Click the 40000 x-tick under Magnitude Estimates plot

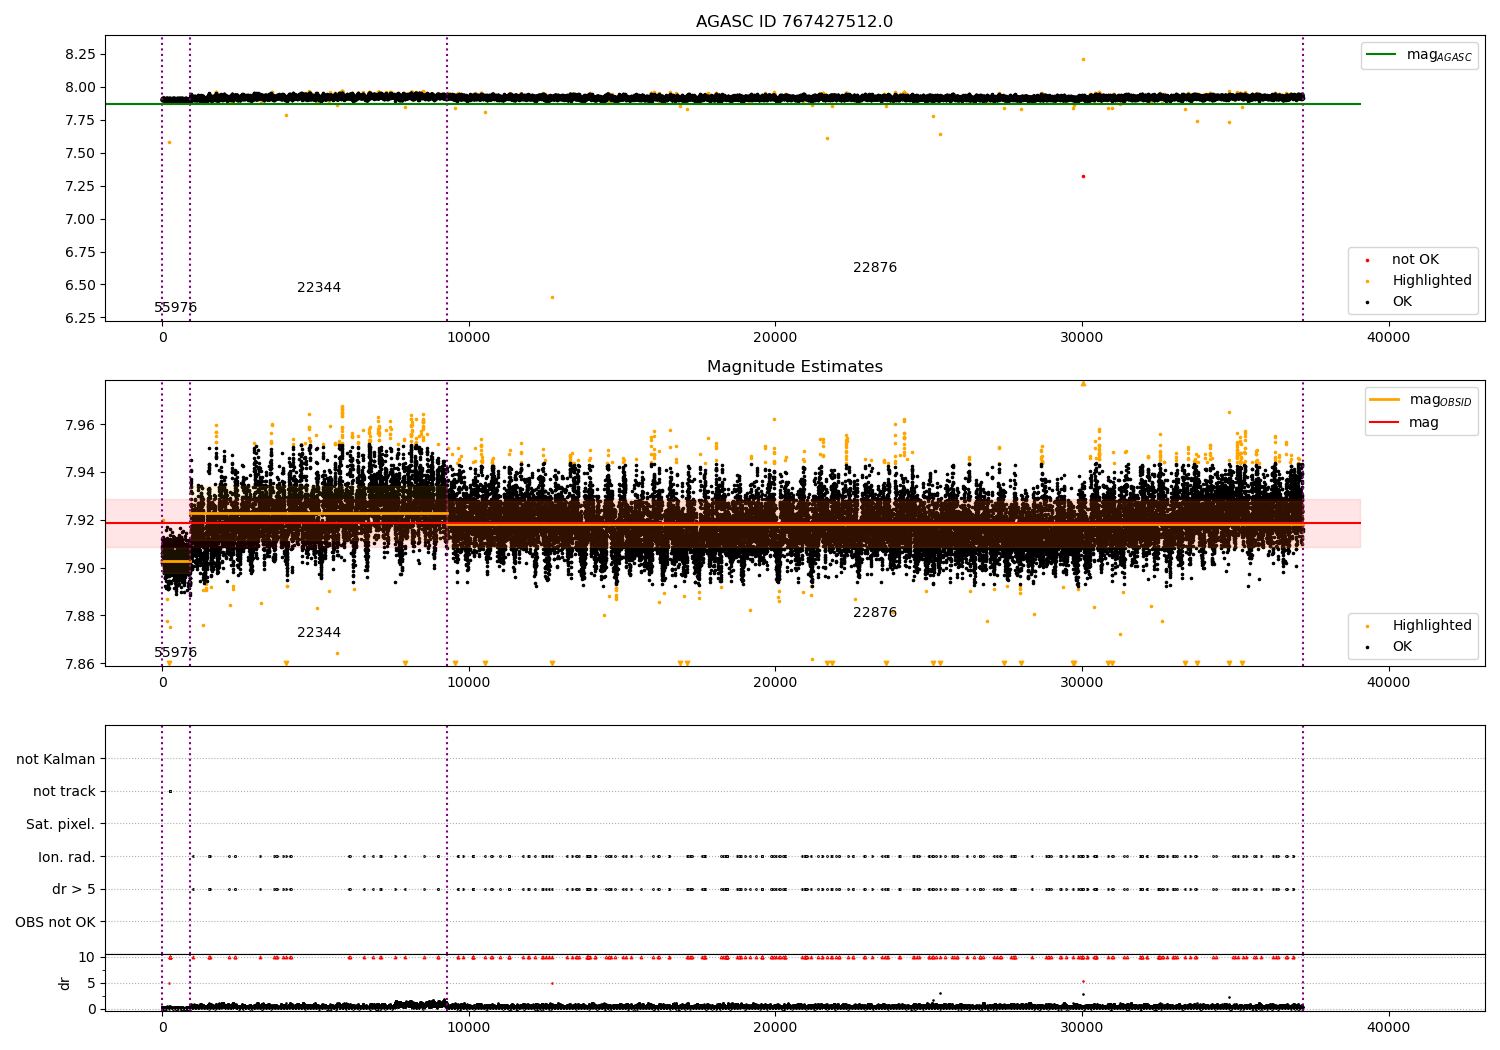pyautogui.click(x=1389, y=683)
